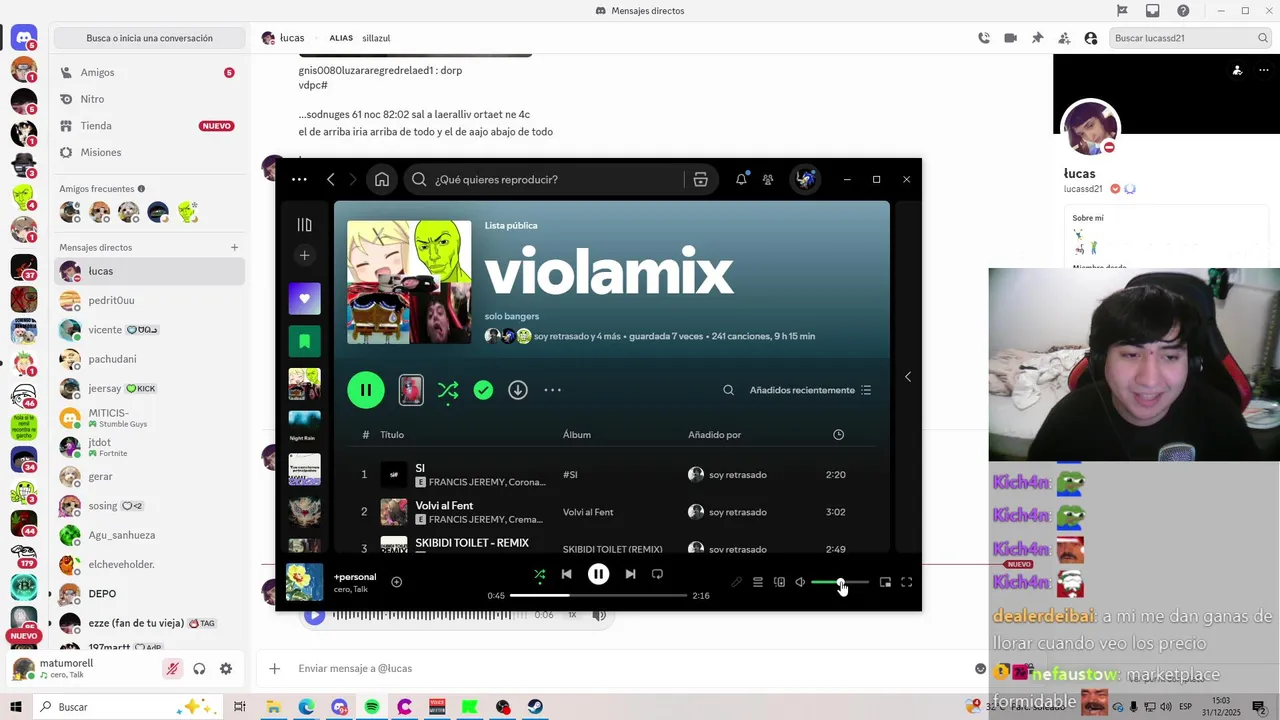Screen dimensions: 1280x720
Task: Open Spotify mini player
Action: [x=885, y=582]
